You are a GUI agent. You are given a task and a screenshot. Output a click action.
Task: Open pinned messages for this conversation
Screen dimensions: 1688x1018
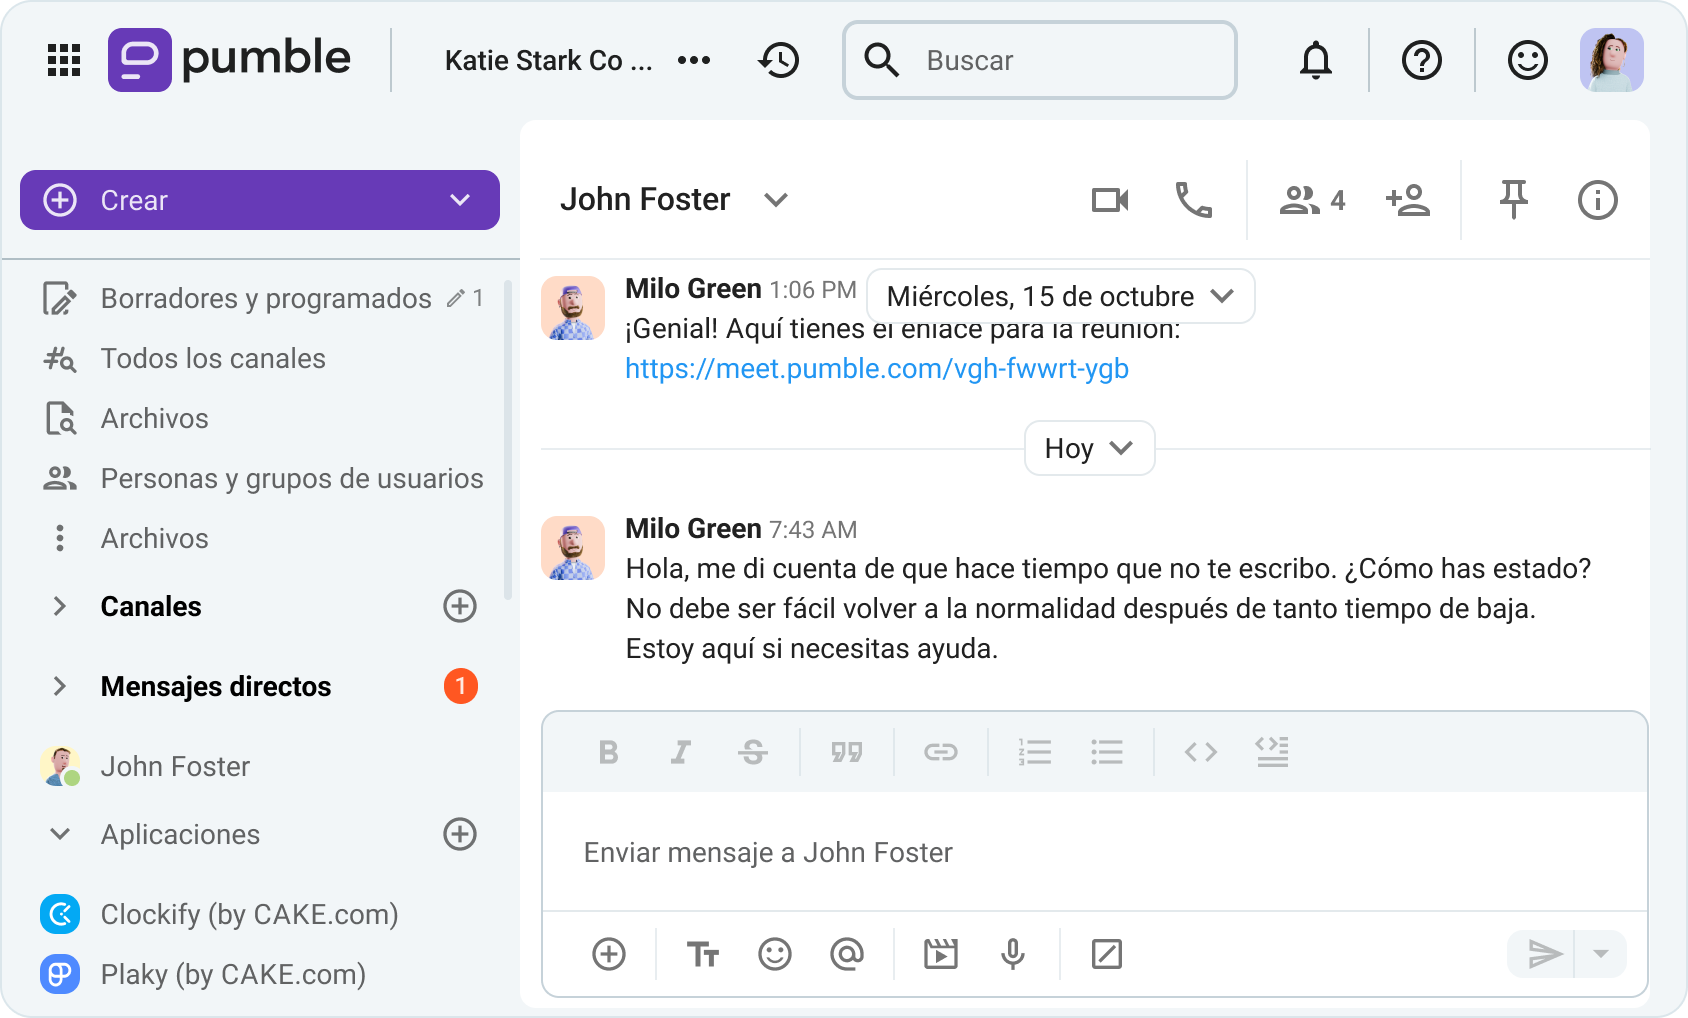tap(1513, 199)
